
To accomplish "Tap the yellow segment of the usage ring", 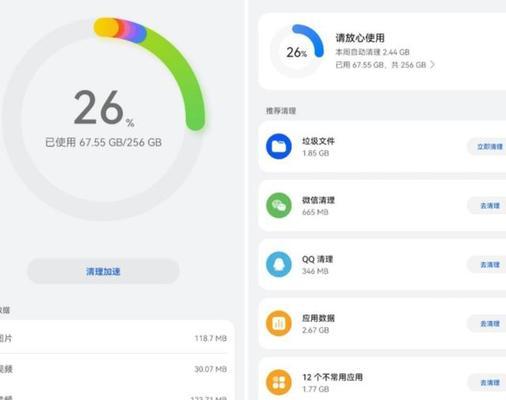I will pyautogui.click(x=106, y=27).
